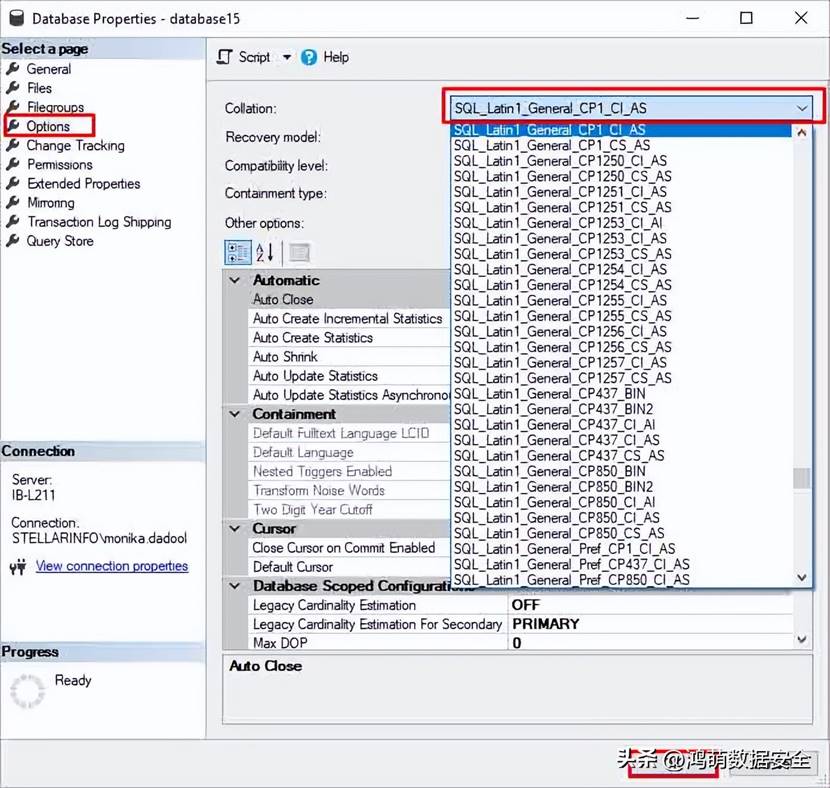Open the General page
Viewport: 830px width, 788px height.
[49, 69]
